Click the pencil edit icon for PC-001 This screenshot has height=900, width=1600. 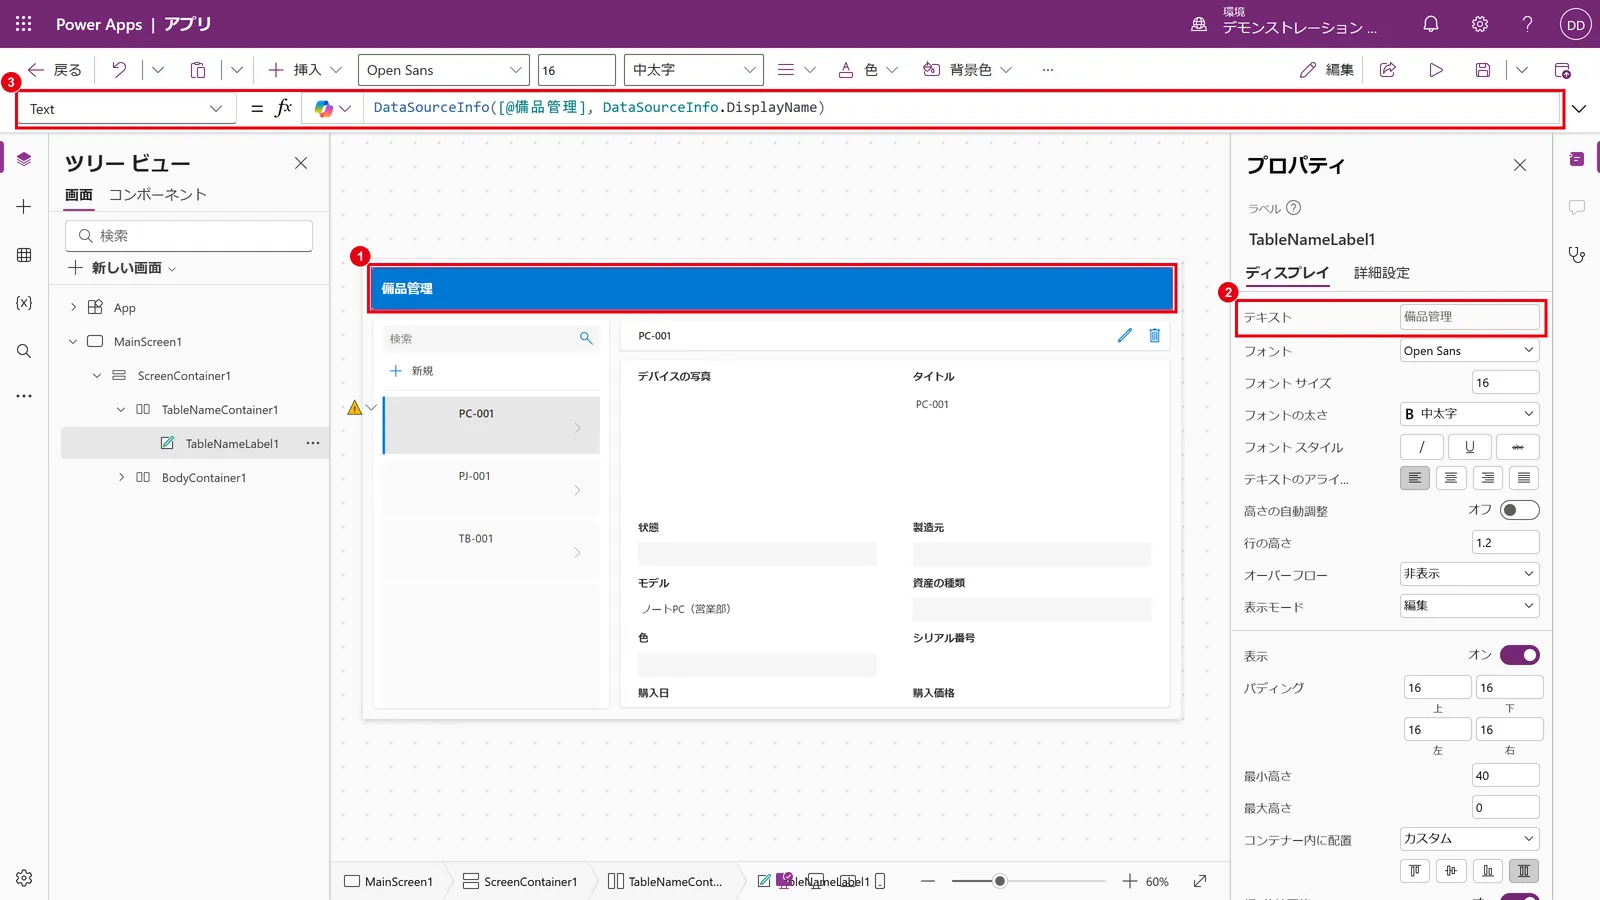(x=1125, y=336)
